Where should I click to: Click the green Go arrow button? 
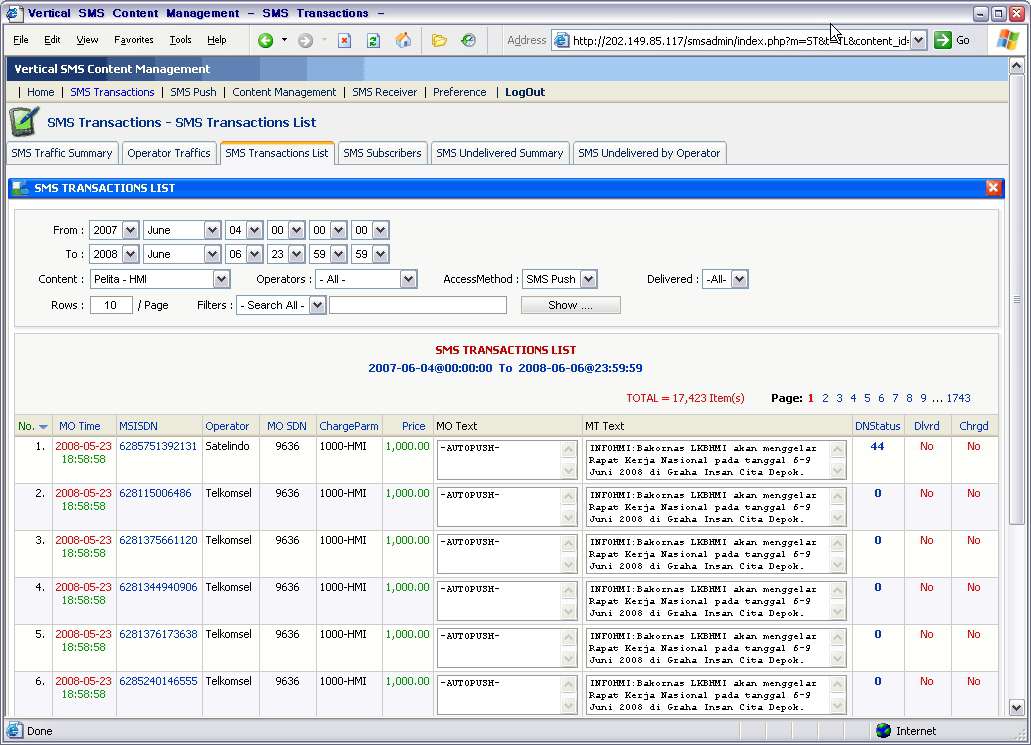tap(942, 41)
